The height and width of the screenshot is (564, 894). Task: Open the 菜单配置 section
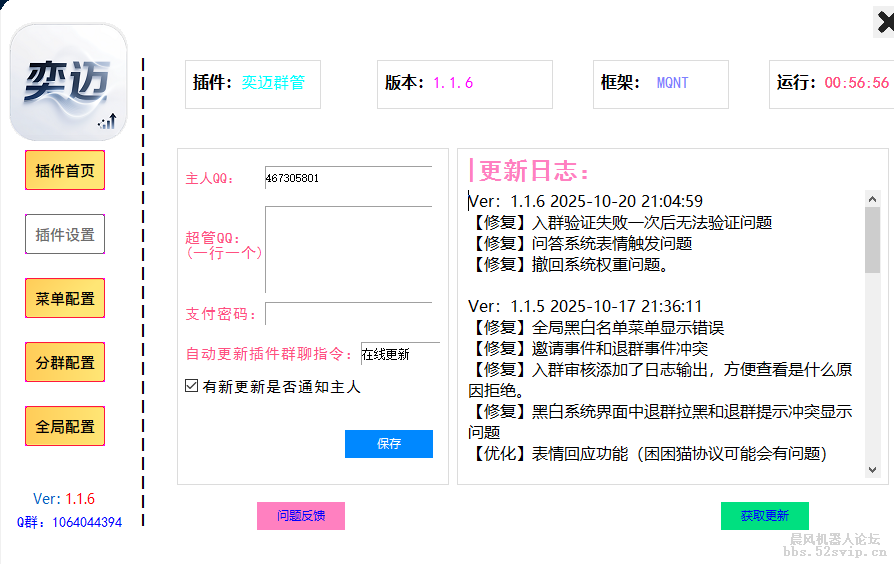(65, 298)
